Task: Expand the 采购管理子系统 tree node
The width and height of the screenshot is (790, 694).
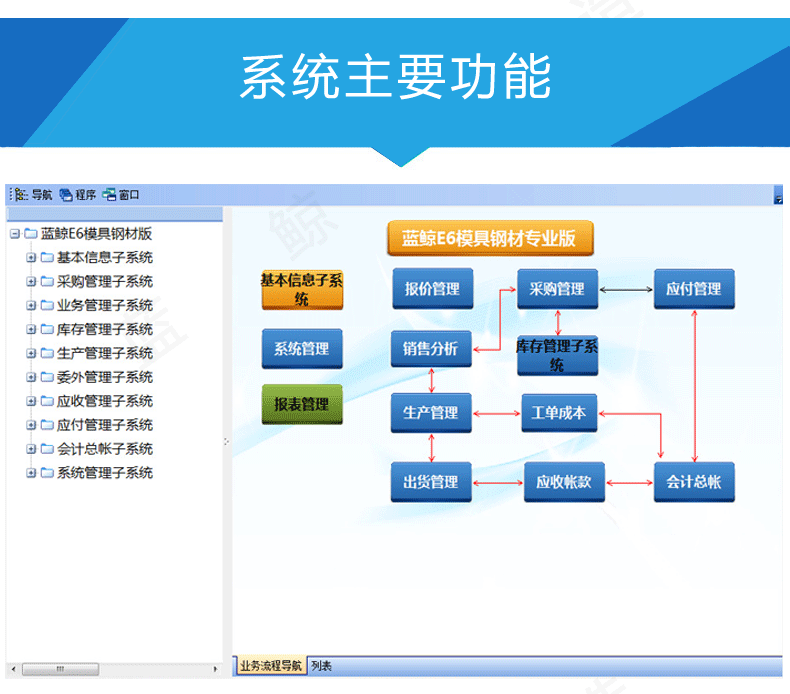Action: (x=31, y=282)
